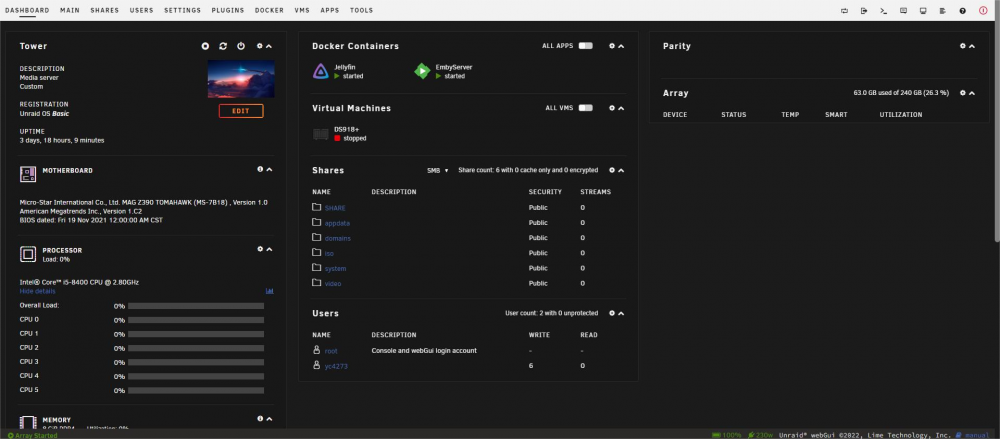Toggle the ALL APPS switch
Image resolution: width=1000 pixels, height=439 pixels.
[x=585, y=46]
